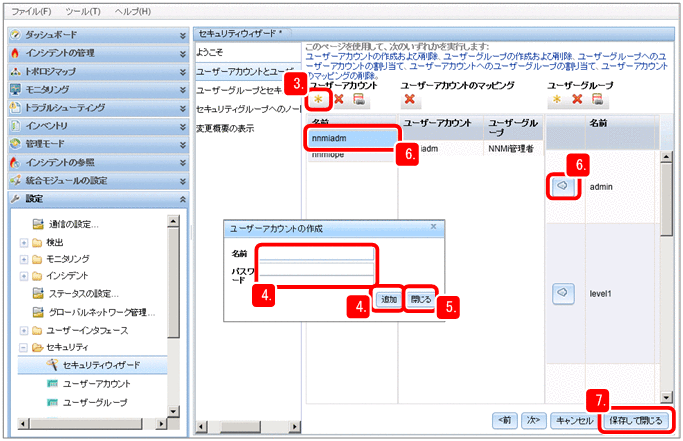Click the トラブルシューティング panel icon
The image size is (683, 441).
16,108
